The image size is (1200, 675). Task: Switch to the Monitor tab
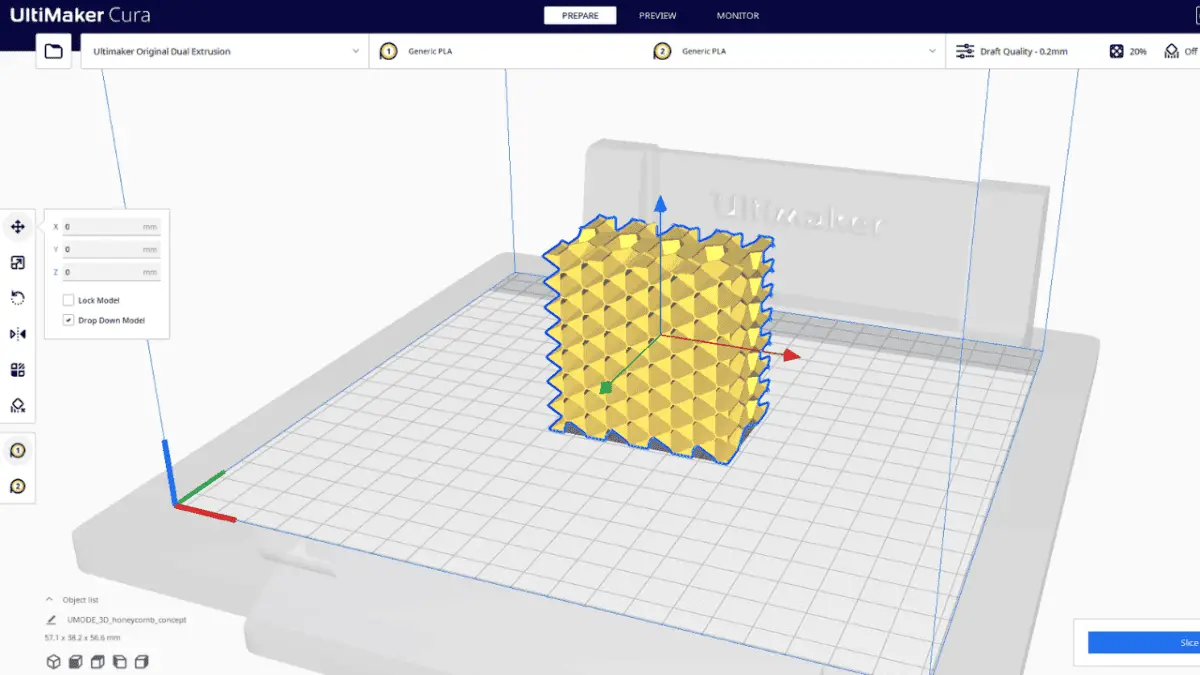coord(737,15)
